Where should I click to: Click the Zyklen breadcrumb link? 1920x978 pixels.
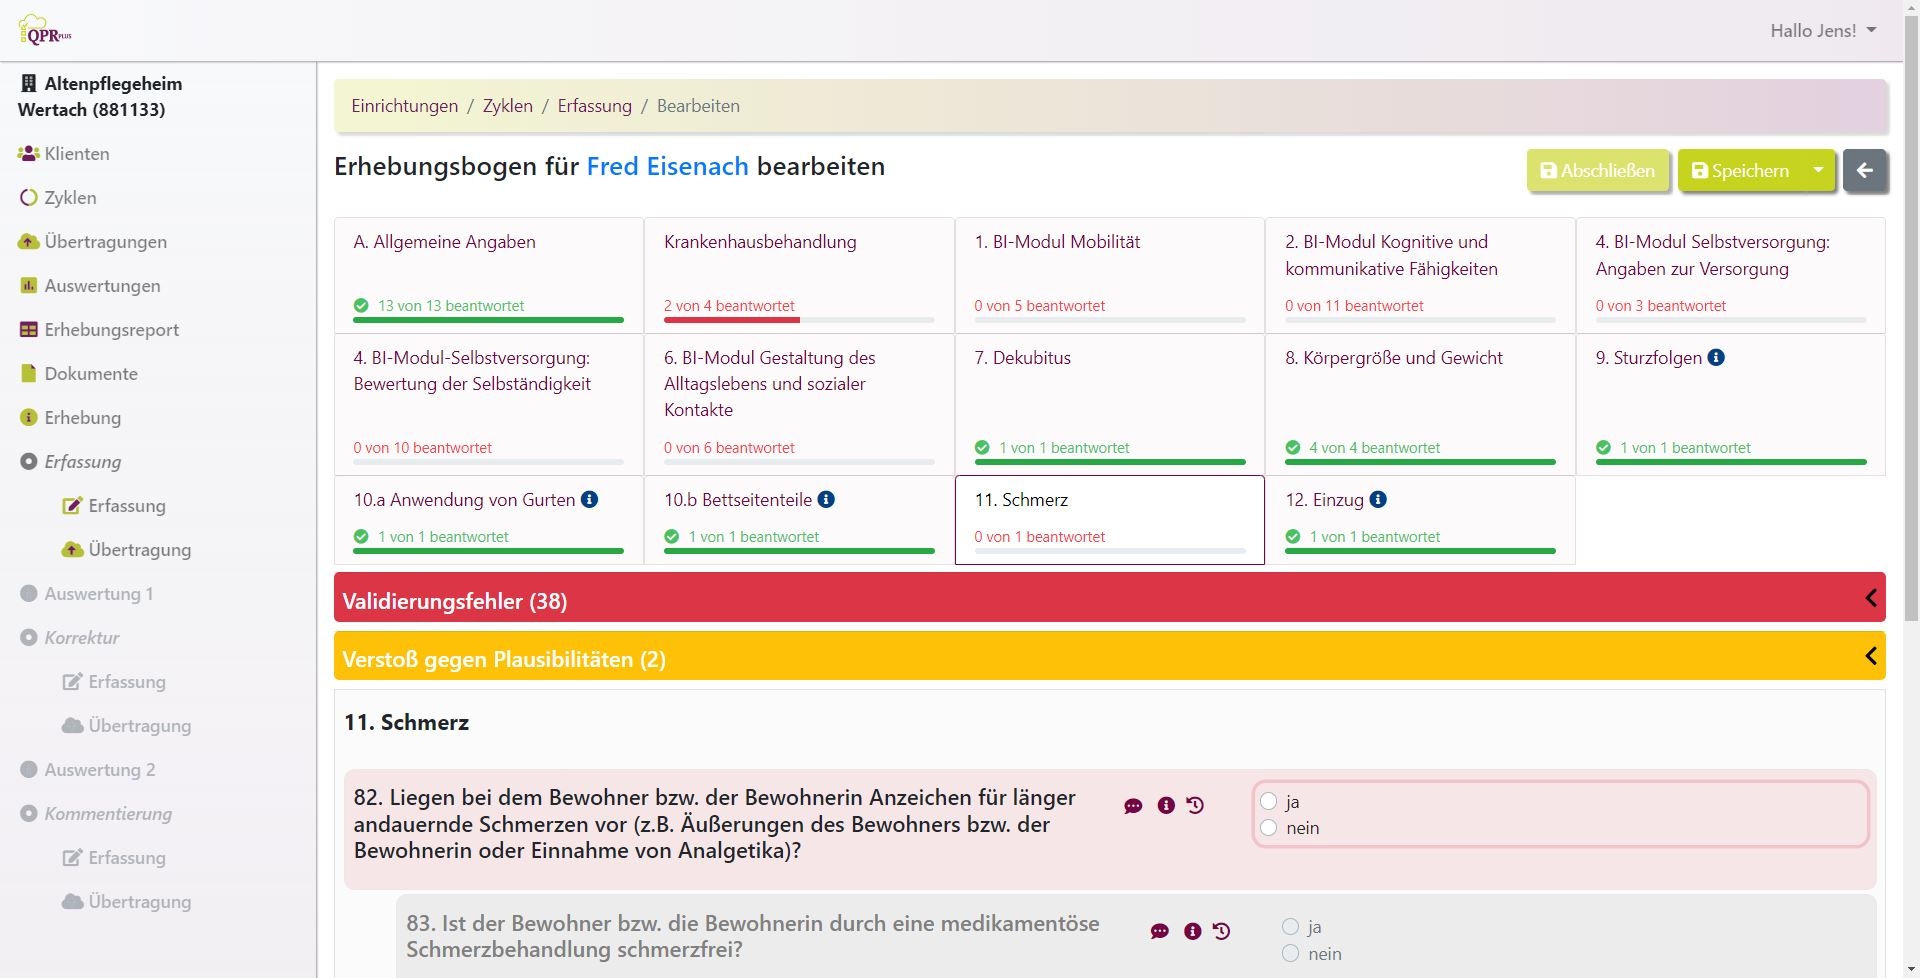tap(507, 106)
